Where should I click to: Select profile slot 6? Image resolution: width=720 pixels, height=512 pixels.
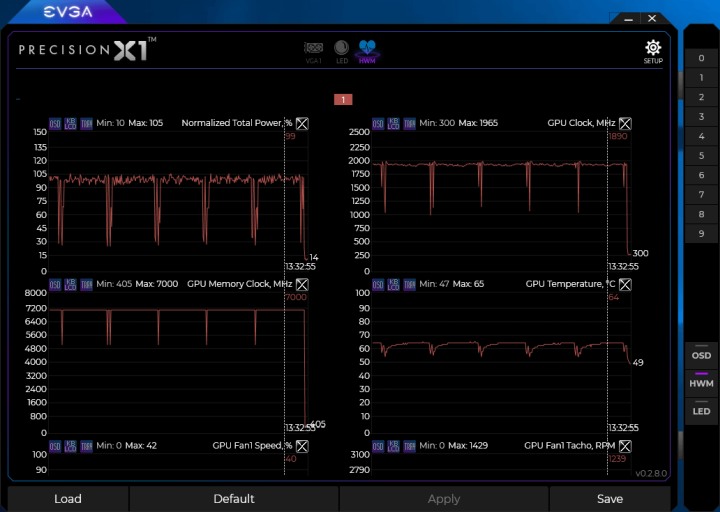click(x=701, y=175)
